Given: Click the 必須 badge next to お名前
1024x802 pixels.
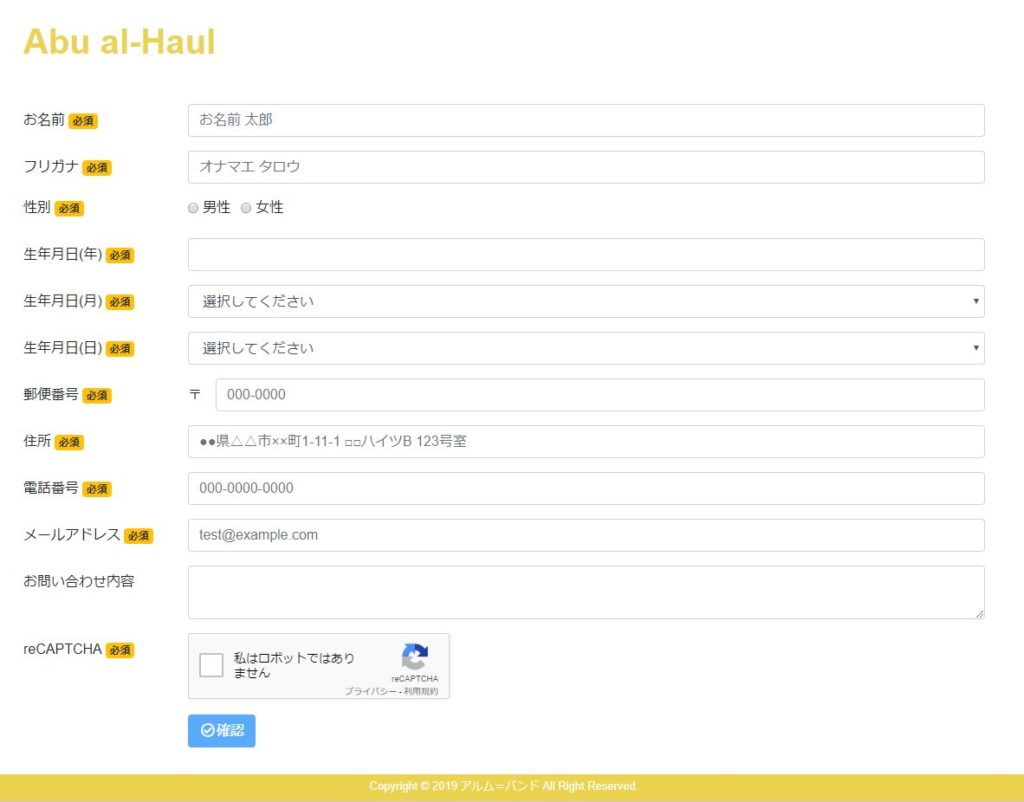Looking at the screenshot, I should point(83,121).
